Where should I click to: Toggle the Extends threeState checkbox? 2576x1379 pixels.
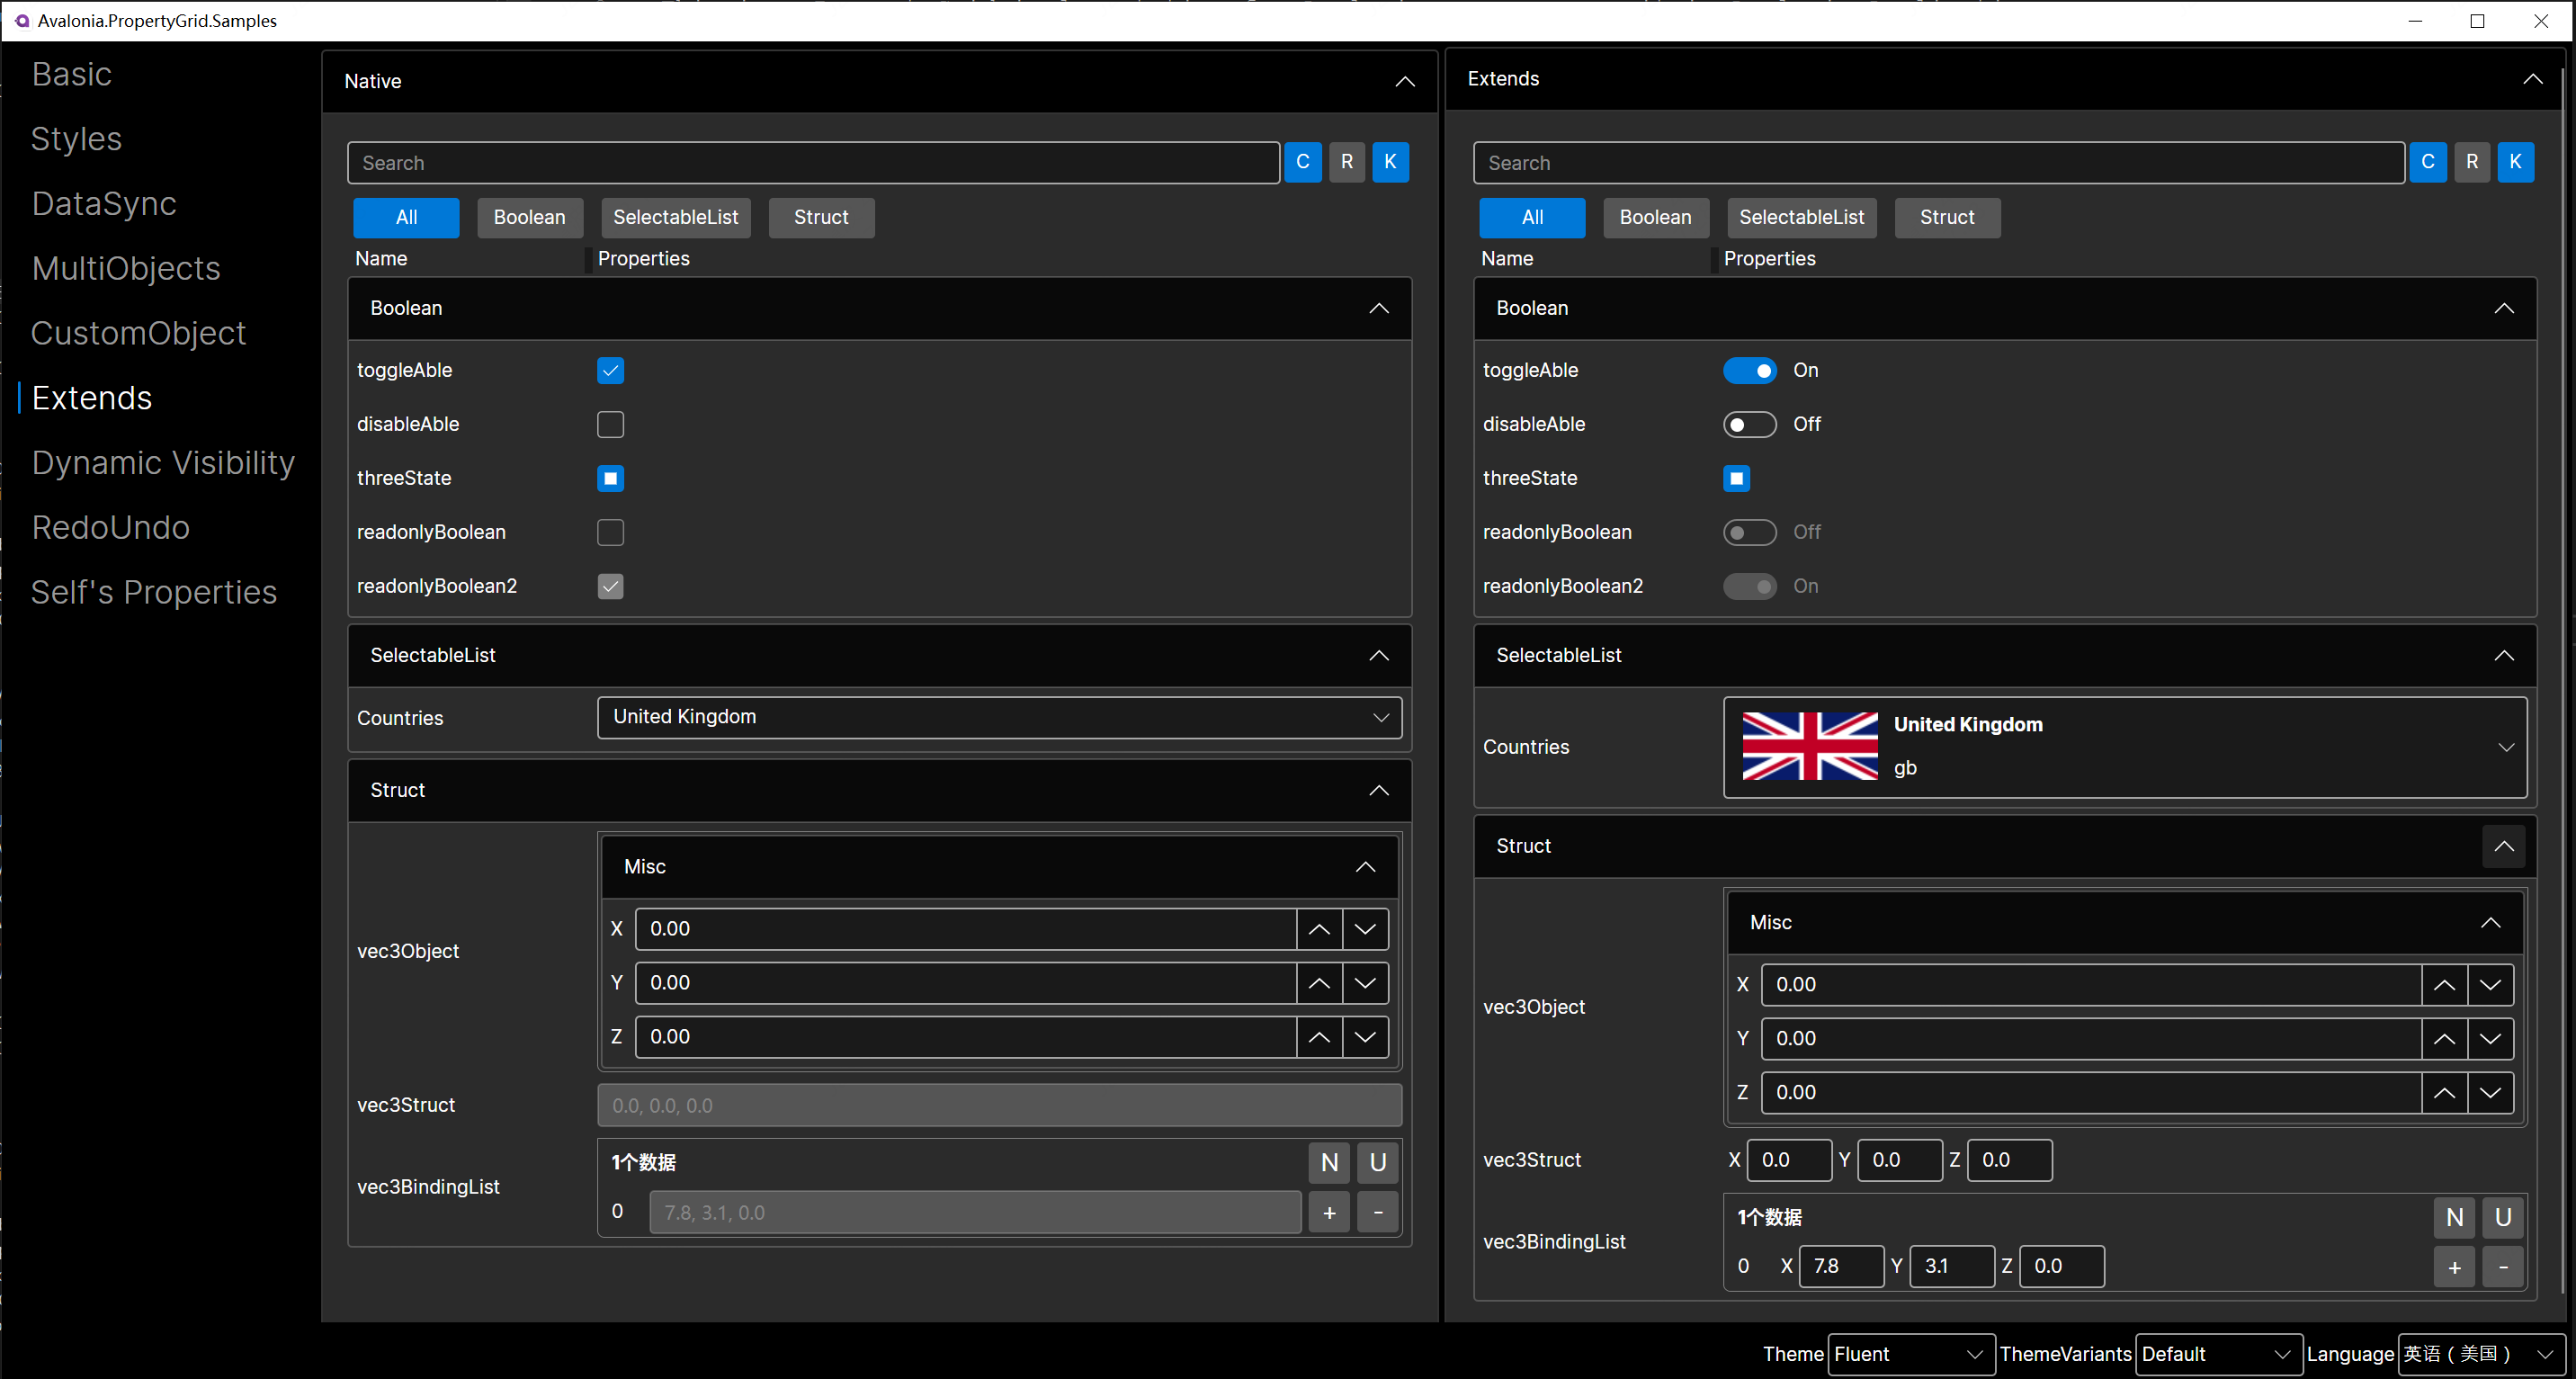tap(1736, 478)
